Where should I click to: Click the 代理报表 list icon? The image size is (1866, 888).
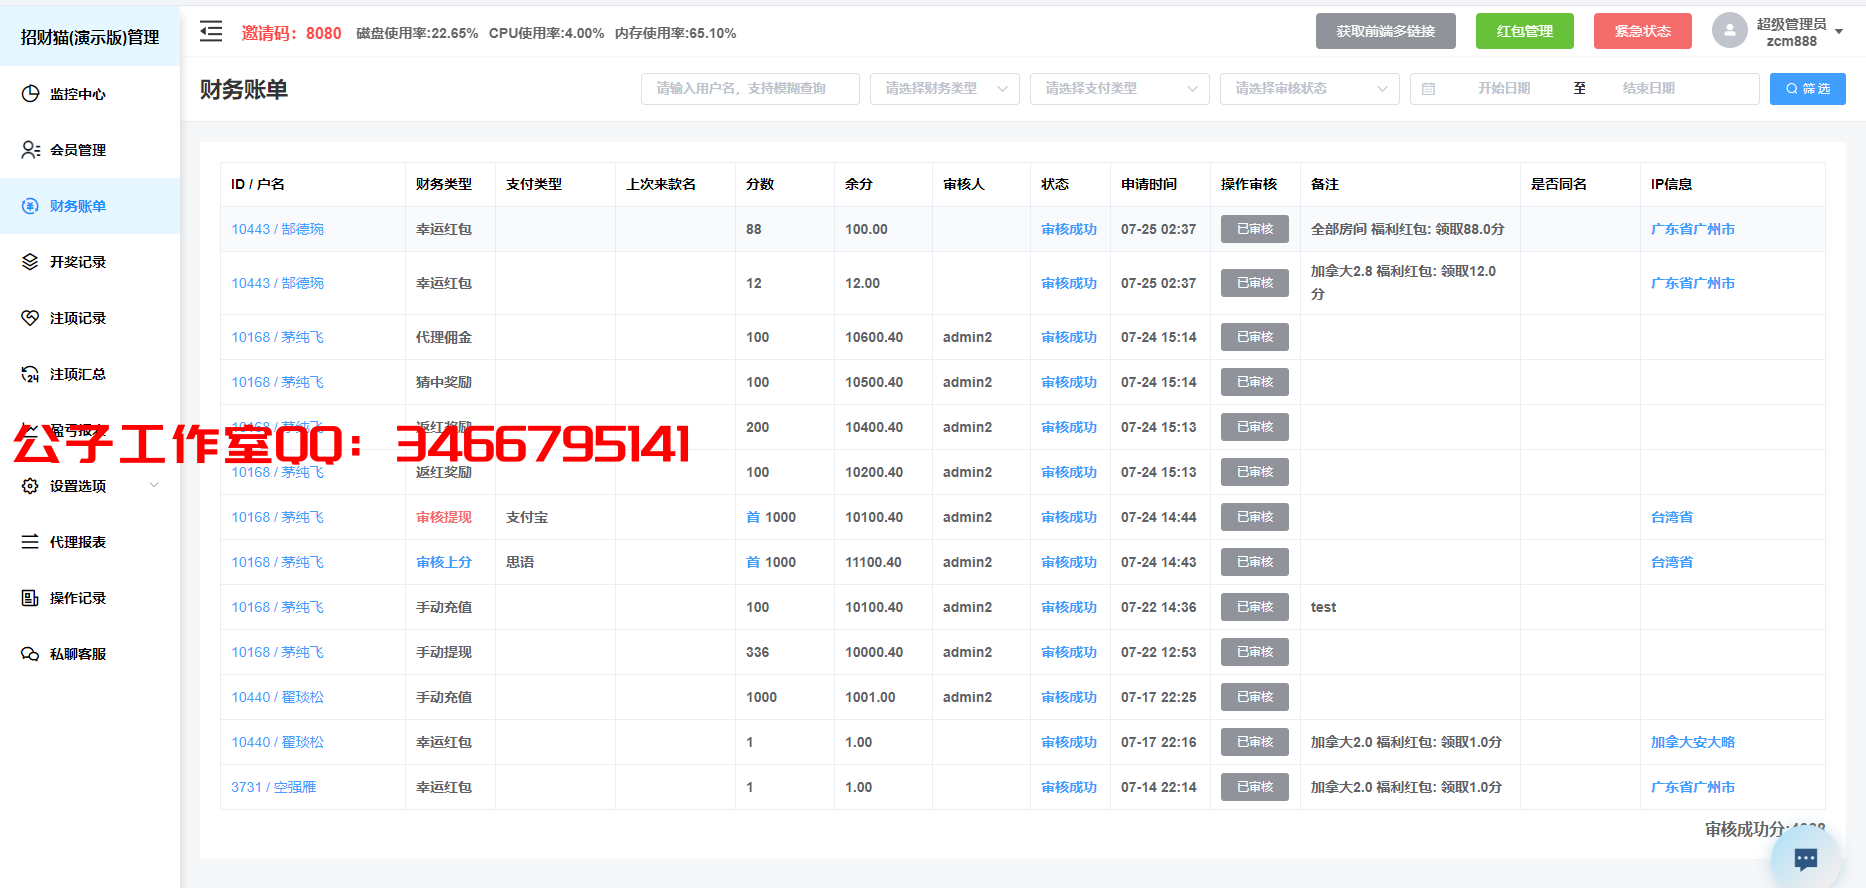(30, 542)
